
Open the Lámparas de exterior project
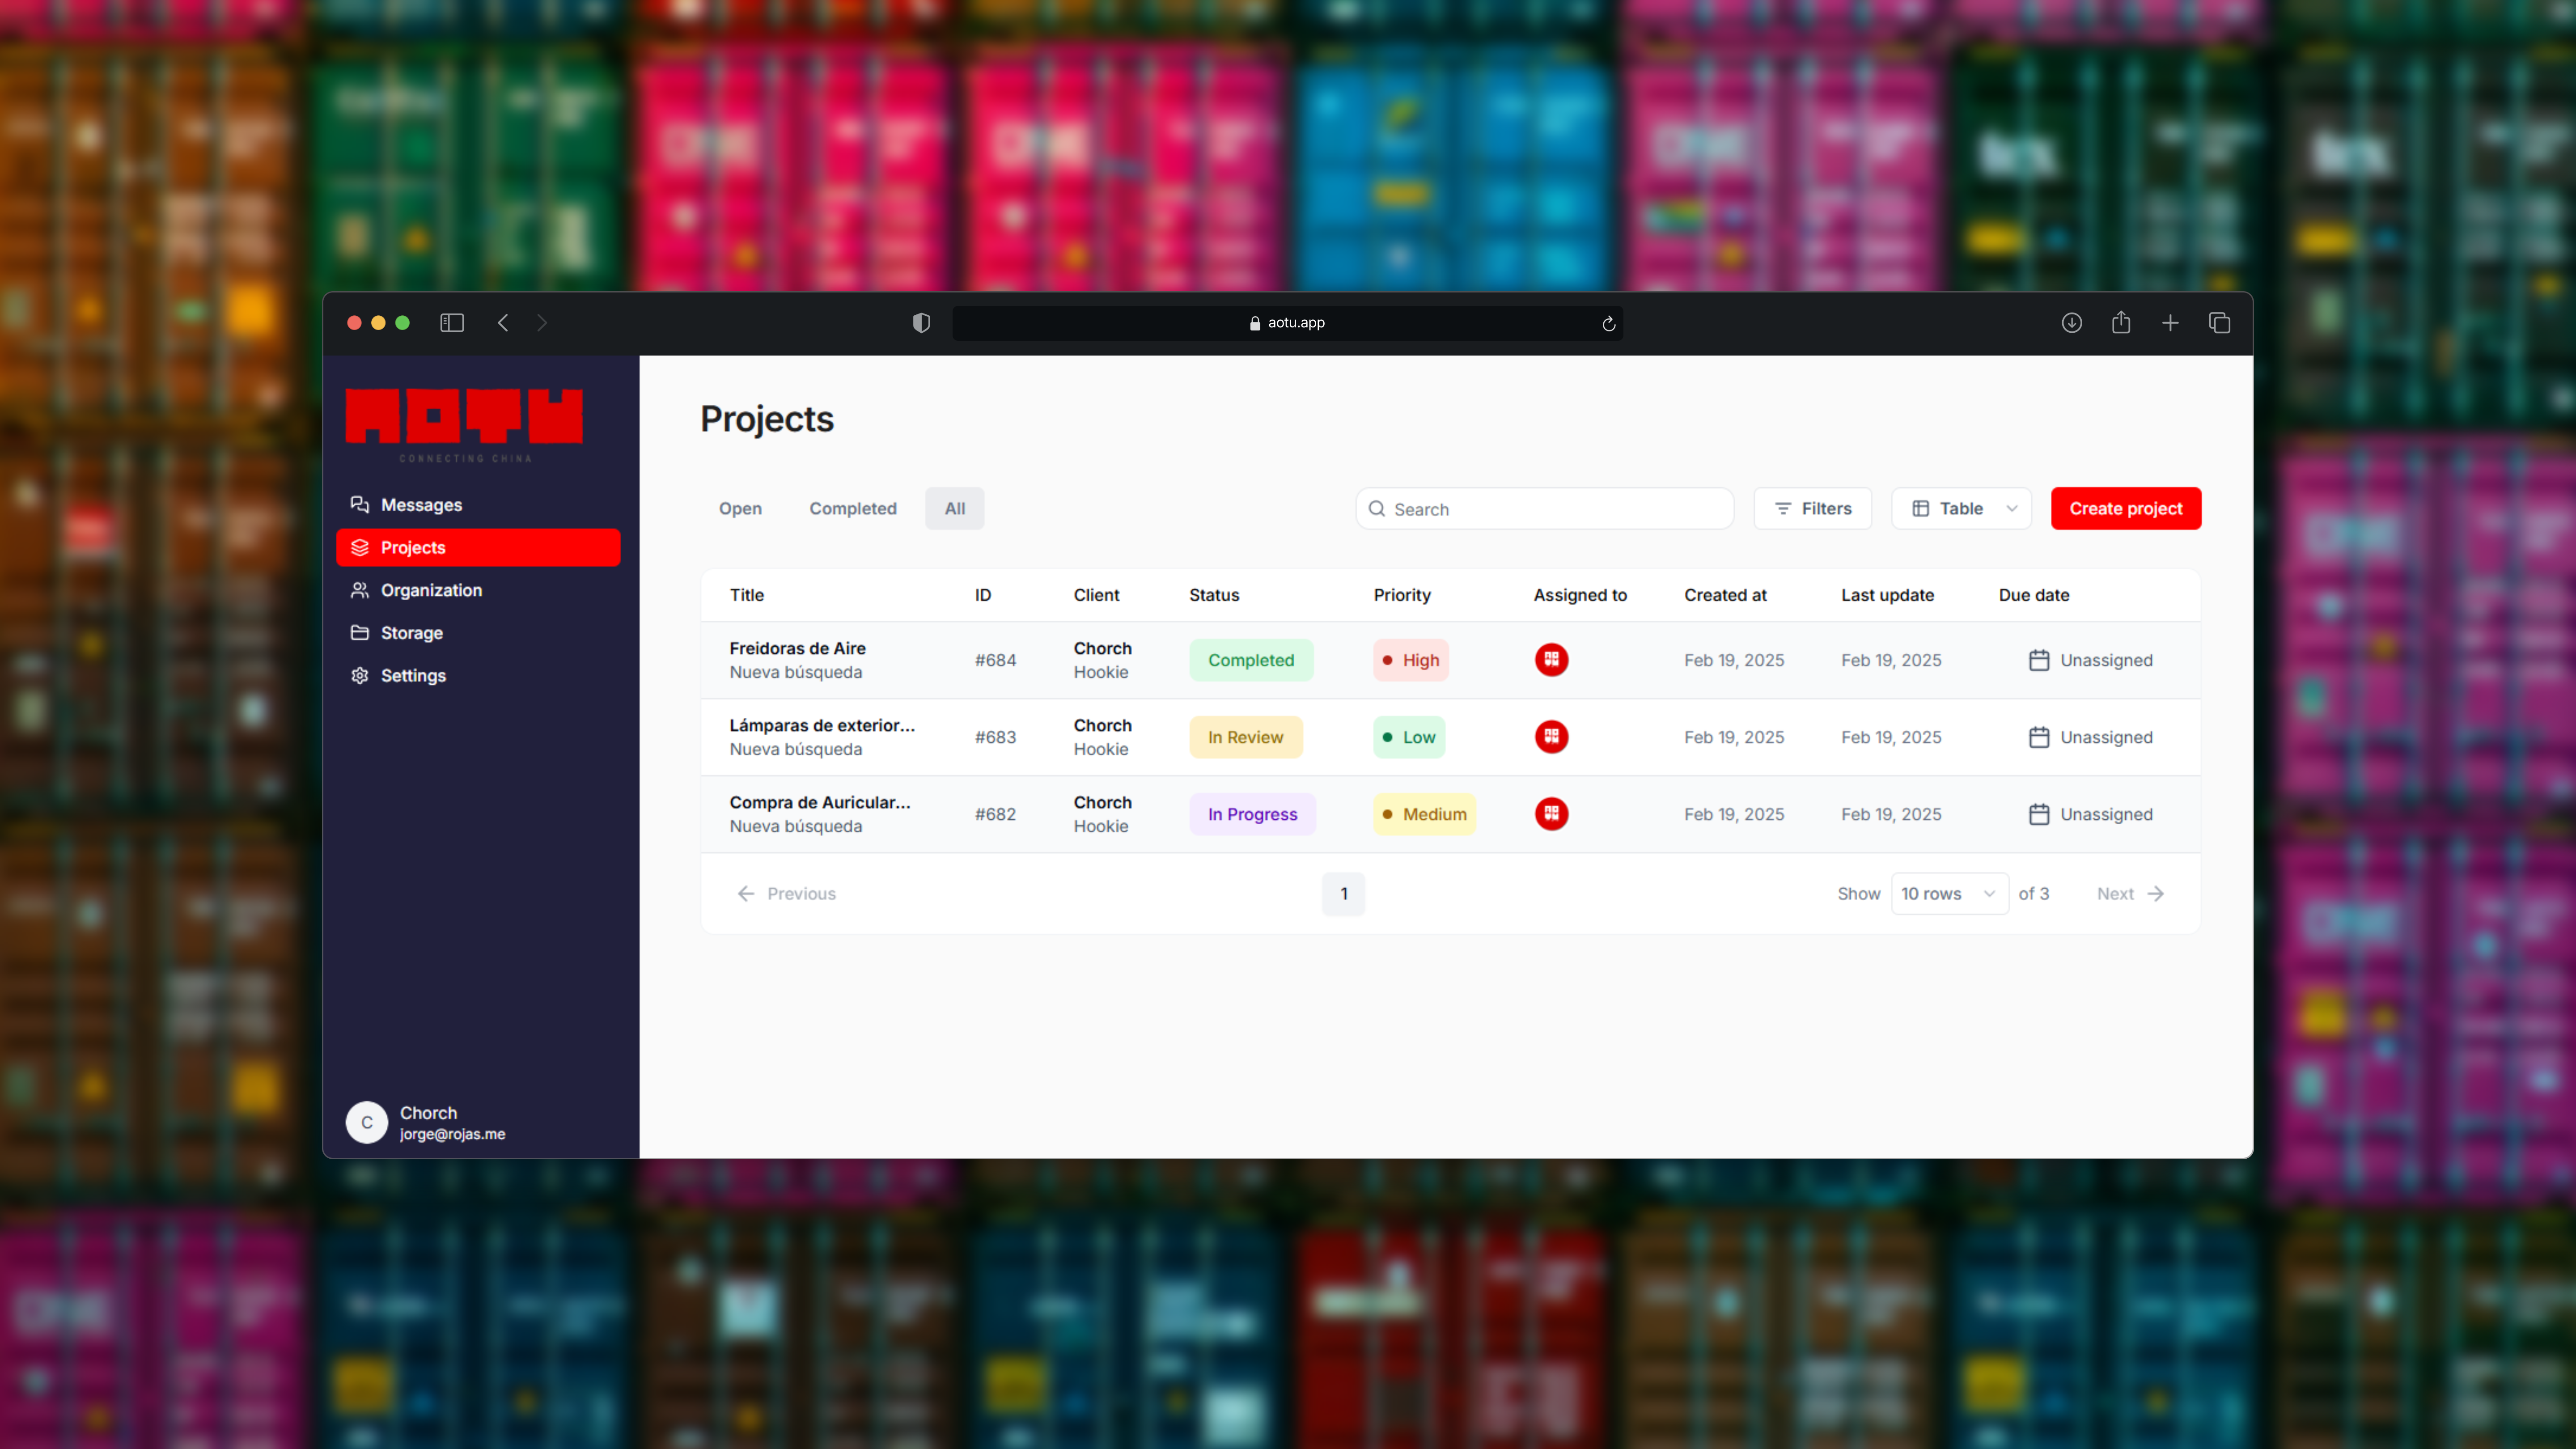click(x=822, y=725)
